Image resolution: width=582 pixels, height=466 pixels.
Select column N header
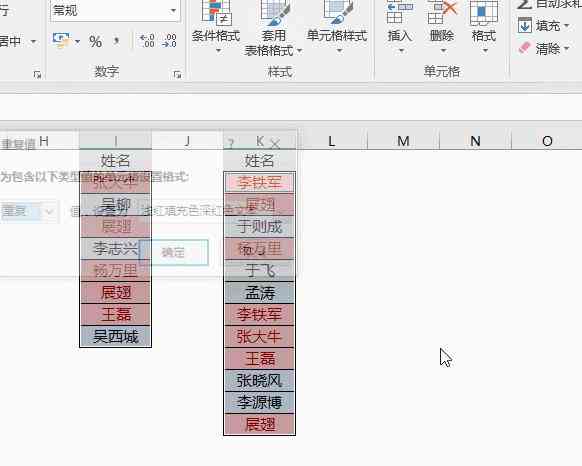pos(475,141)
